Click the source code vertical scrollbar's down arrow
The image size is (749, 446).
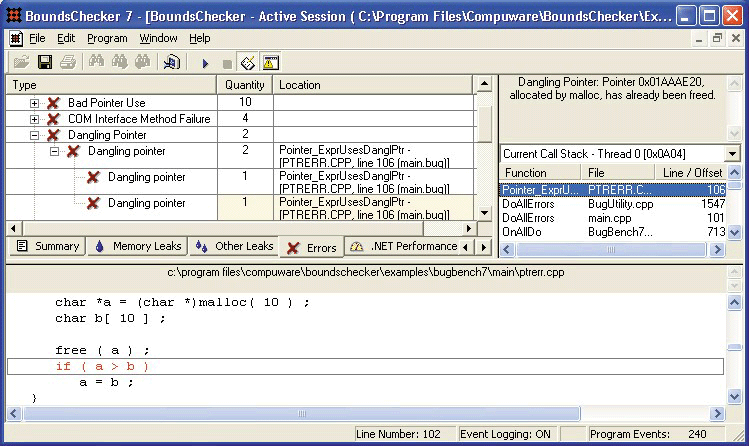(734, 396)
